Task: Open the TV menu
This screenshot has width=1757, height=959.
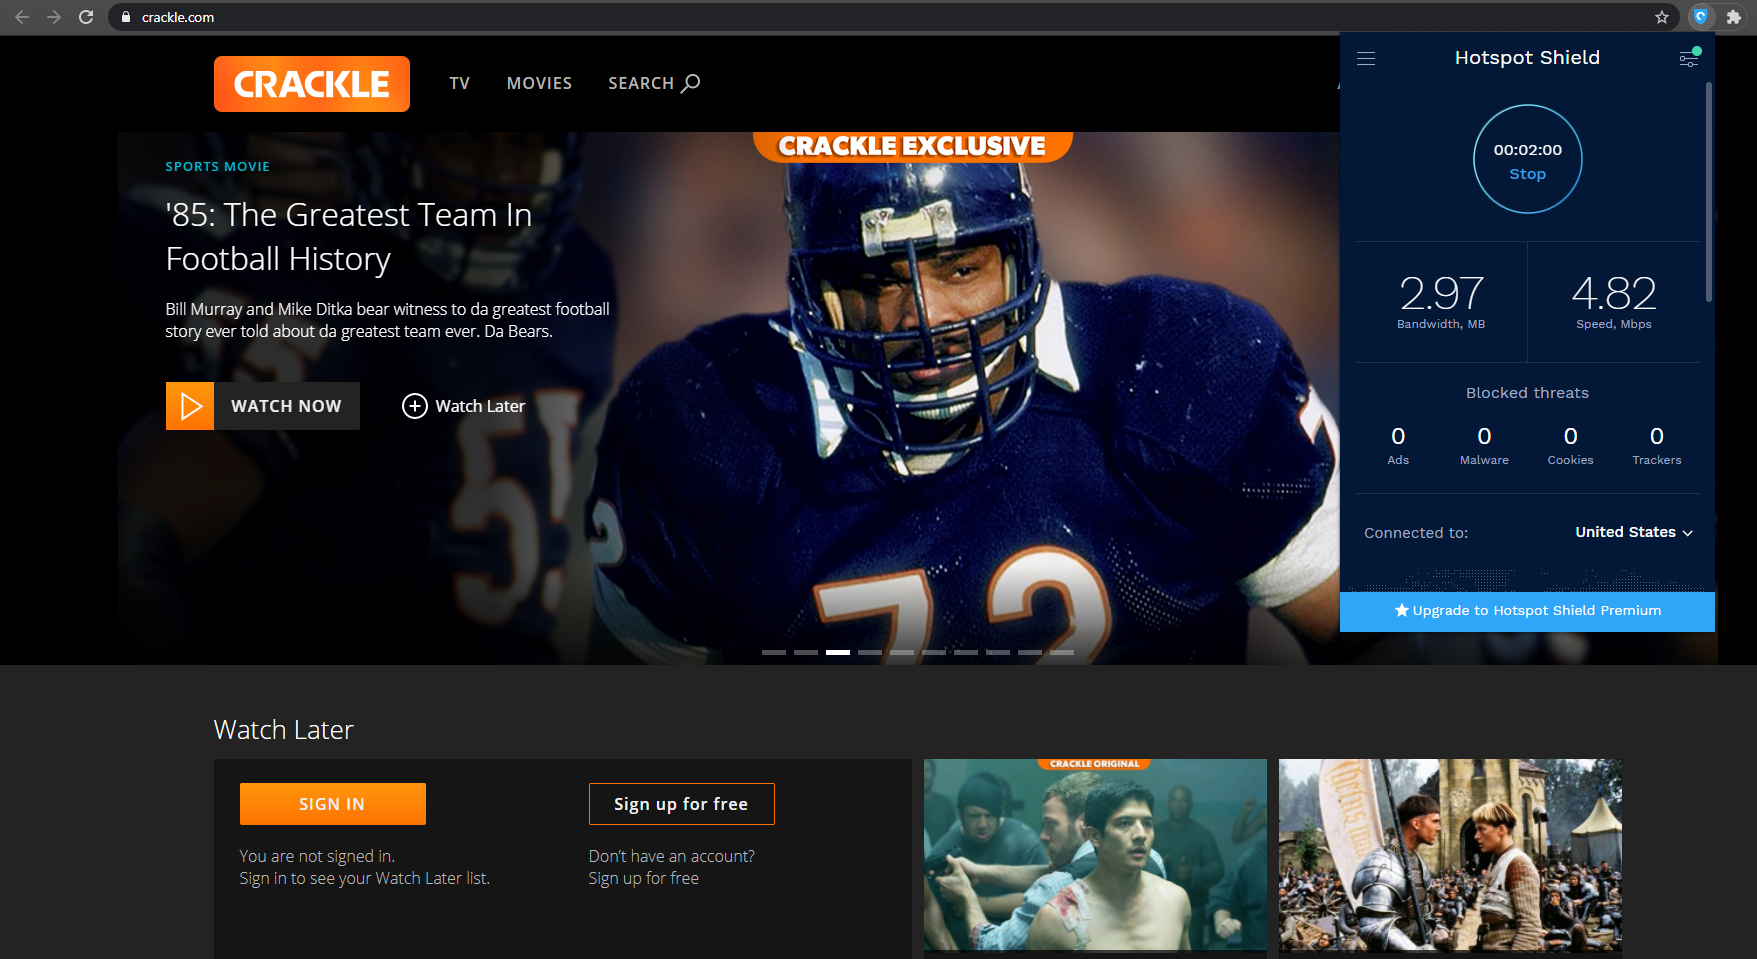Action: click(459, 83)
